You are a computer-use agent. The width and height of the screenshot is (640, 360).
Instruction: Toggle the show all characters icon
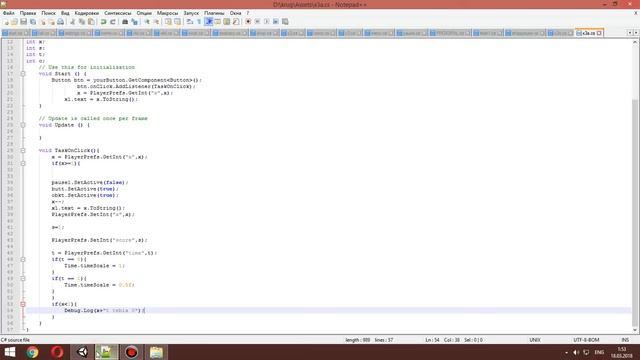click(199, 22)
